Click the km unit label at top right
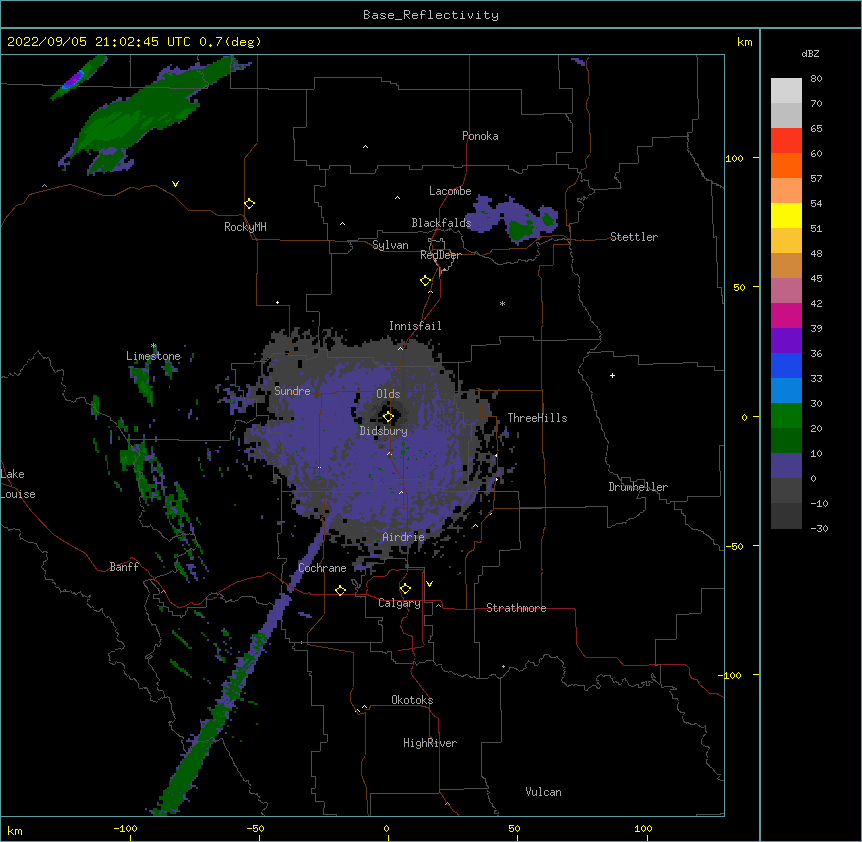Viewport: 862px width, 842px height. click(x=745, y=42)
